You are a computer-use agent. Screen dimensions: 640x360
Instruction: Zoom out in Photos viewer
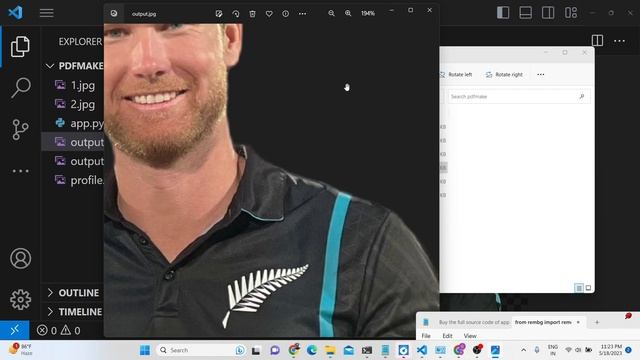pyautogui.click(x=331, y=13)
